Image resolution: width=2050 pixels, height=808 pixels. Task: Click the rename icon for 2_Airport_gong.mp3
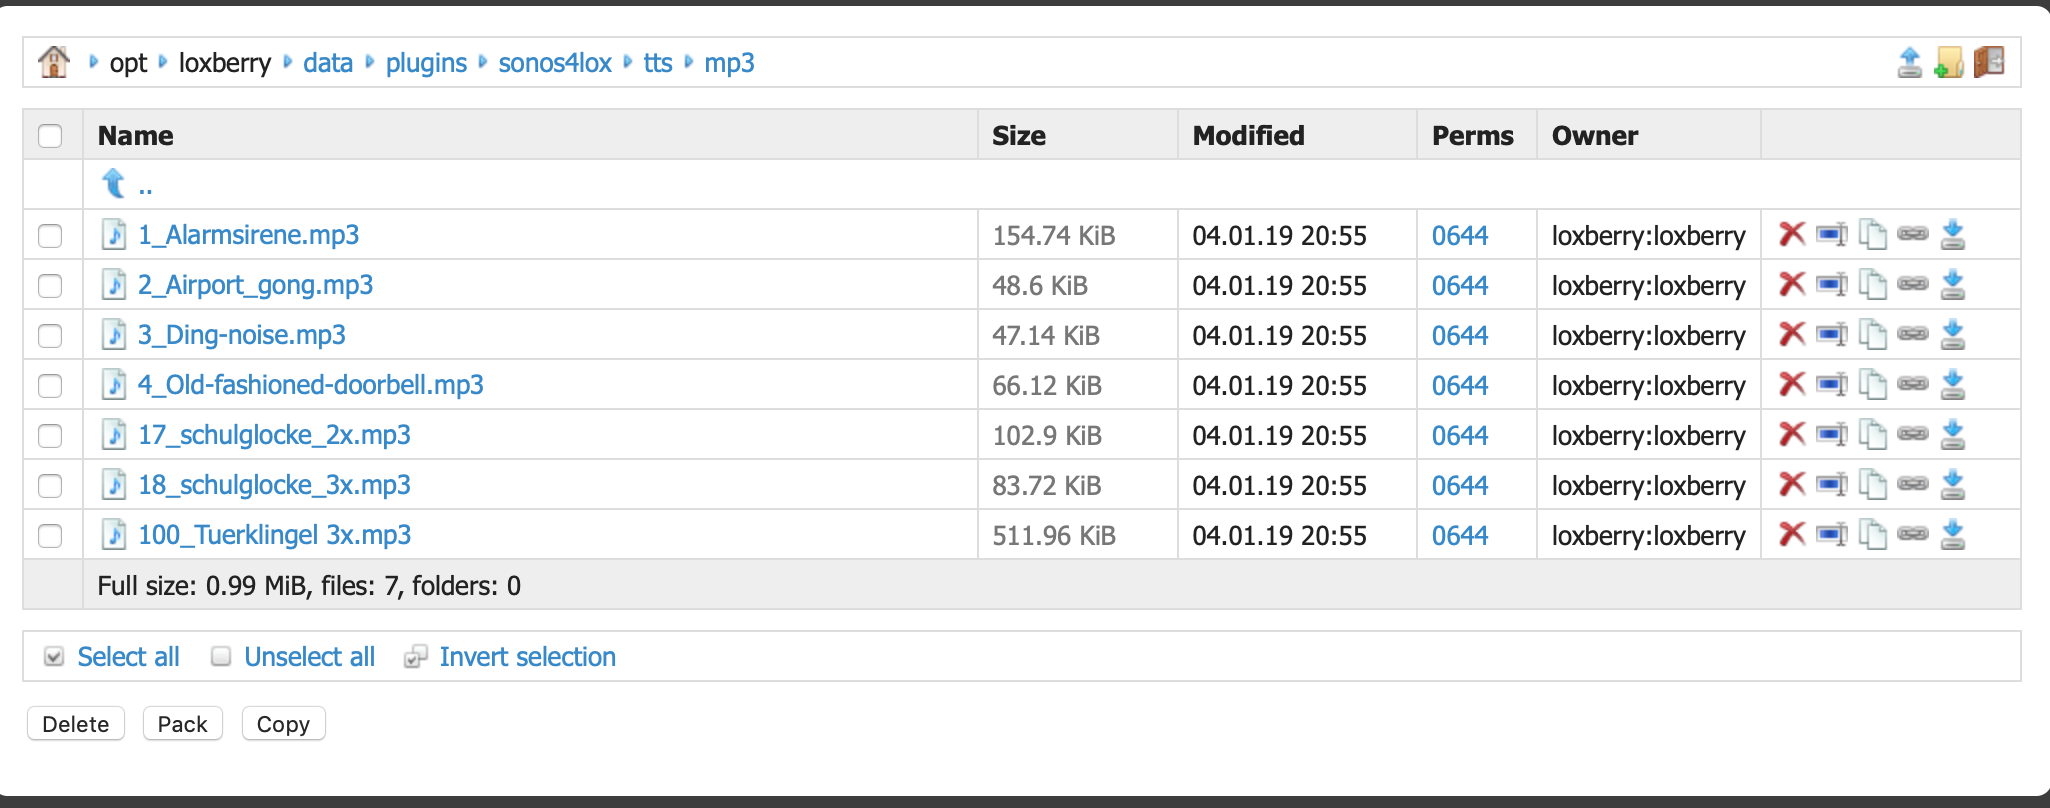1831,285
